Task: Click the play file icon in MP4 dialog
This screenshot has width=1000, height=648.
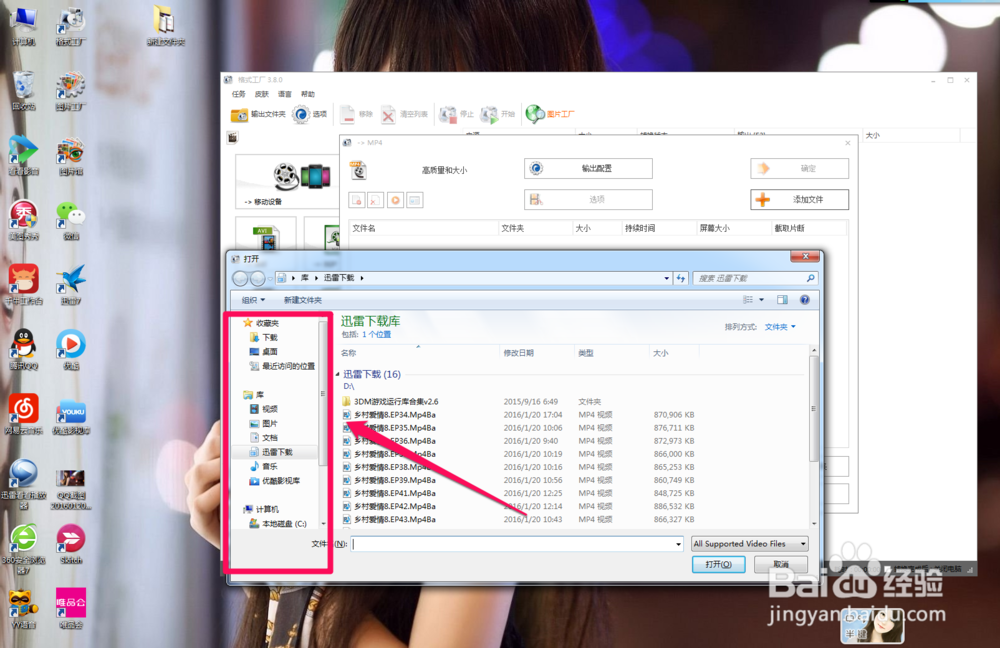Action: pos(395,200)
